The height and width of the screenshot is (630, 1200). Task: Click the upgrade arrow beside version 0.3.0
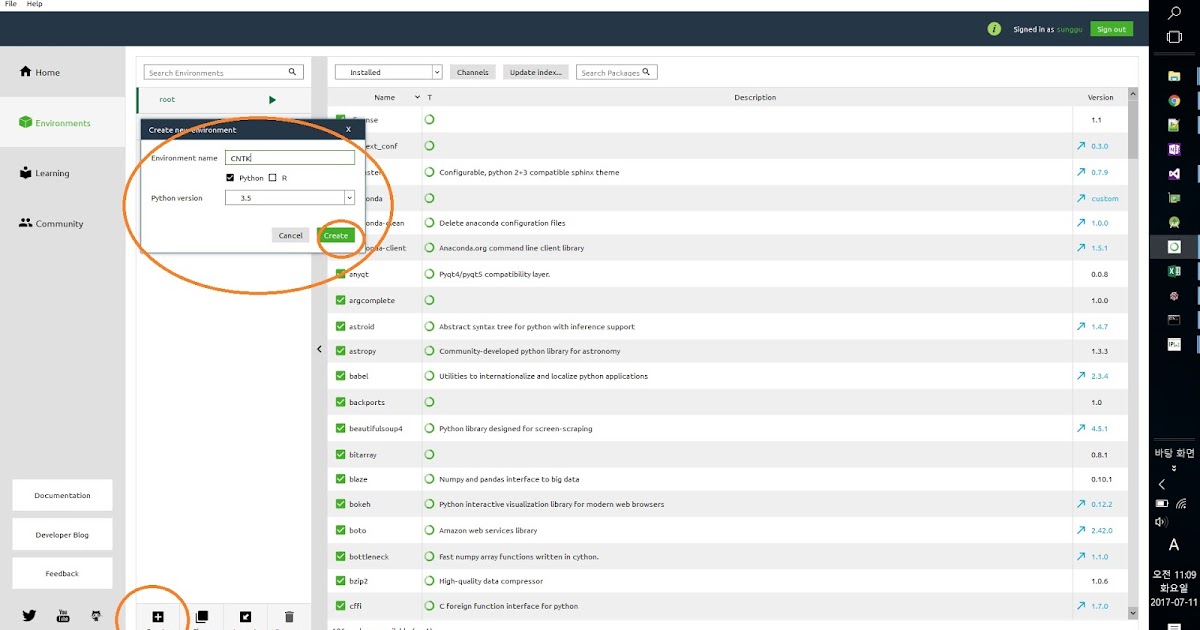1081,146
